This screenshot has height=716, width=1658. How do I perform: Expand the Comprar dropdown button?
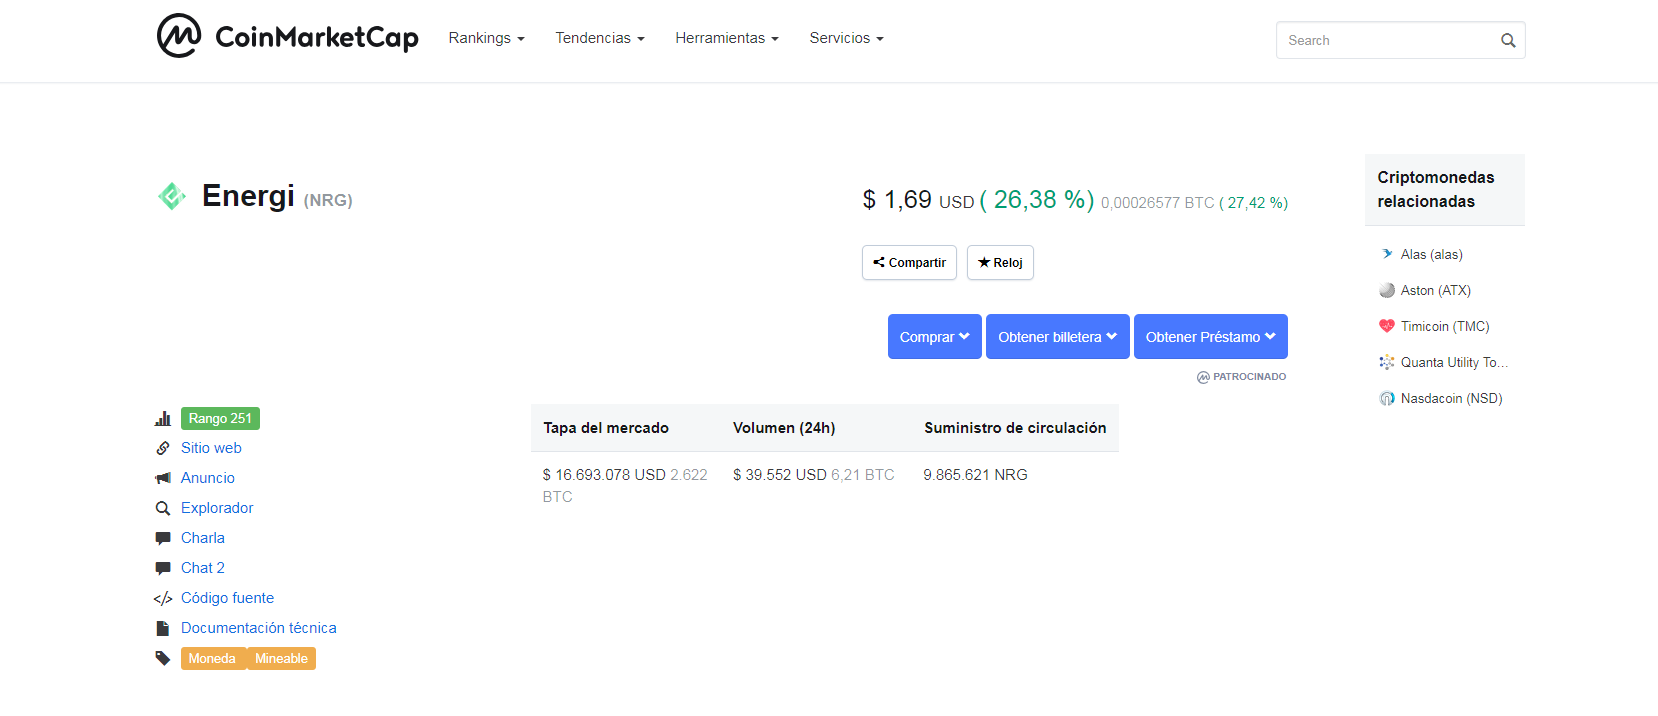pos(935,337)
